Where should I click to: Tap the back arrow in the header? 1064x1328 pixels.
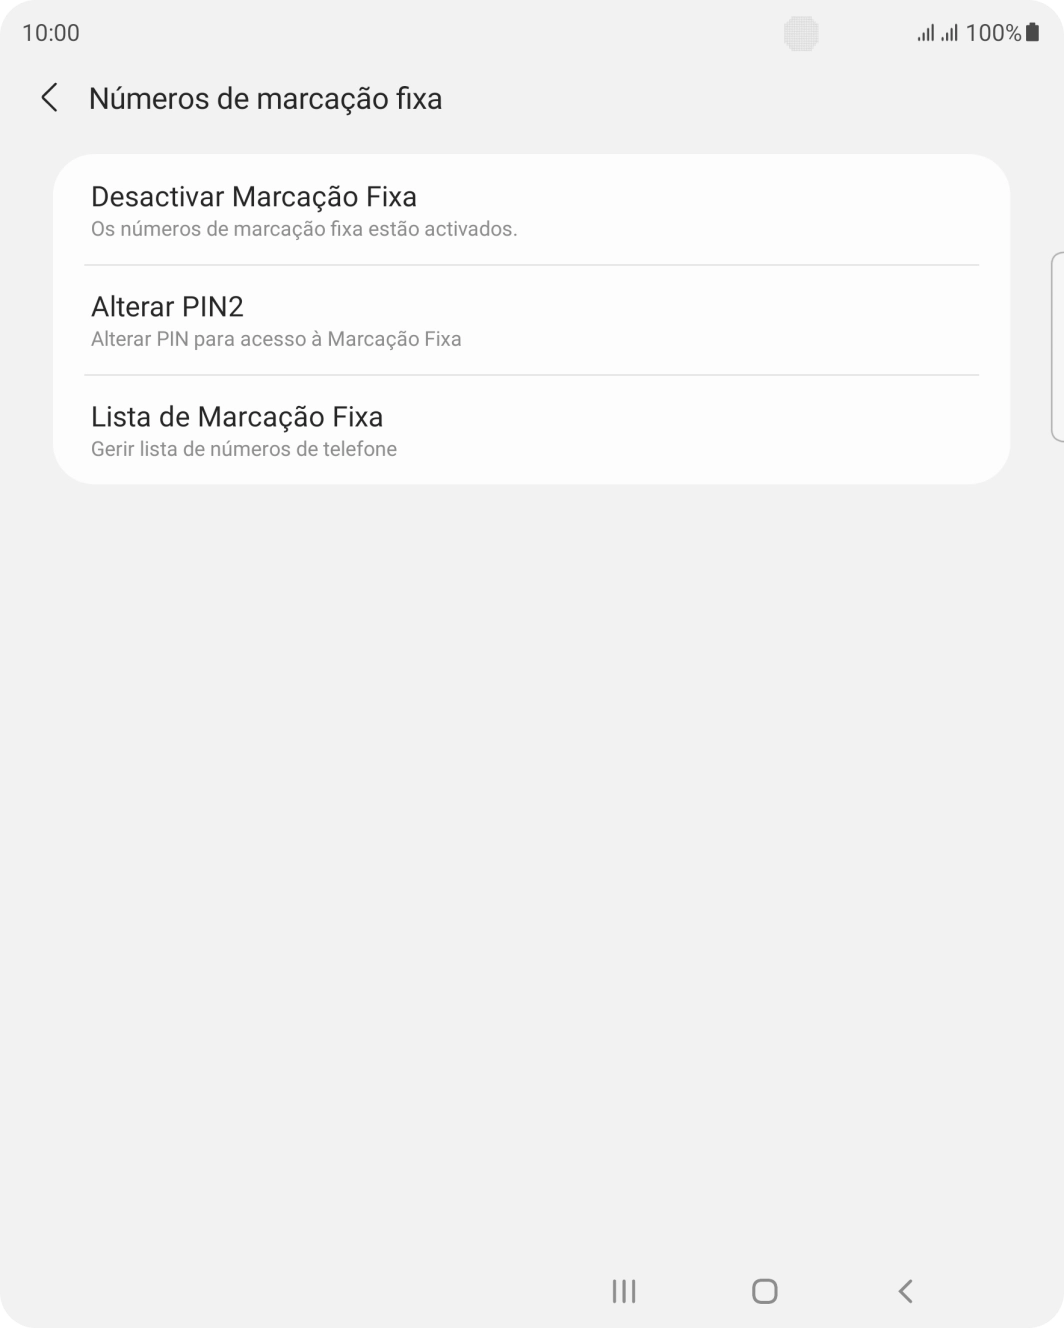coord(49,99)
